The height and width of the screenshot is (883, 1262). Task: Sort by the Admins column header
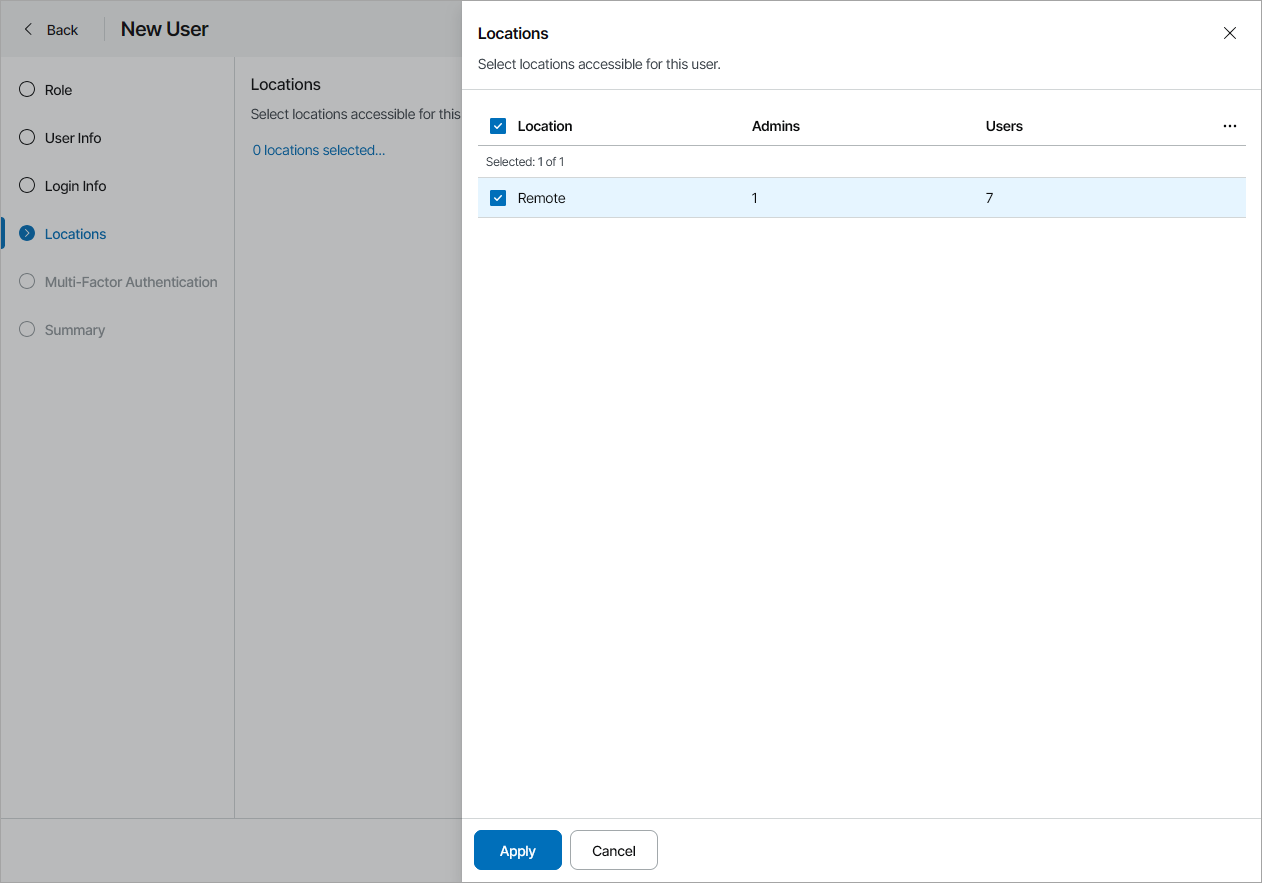775,126
